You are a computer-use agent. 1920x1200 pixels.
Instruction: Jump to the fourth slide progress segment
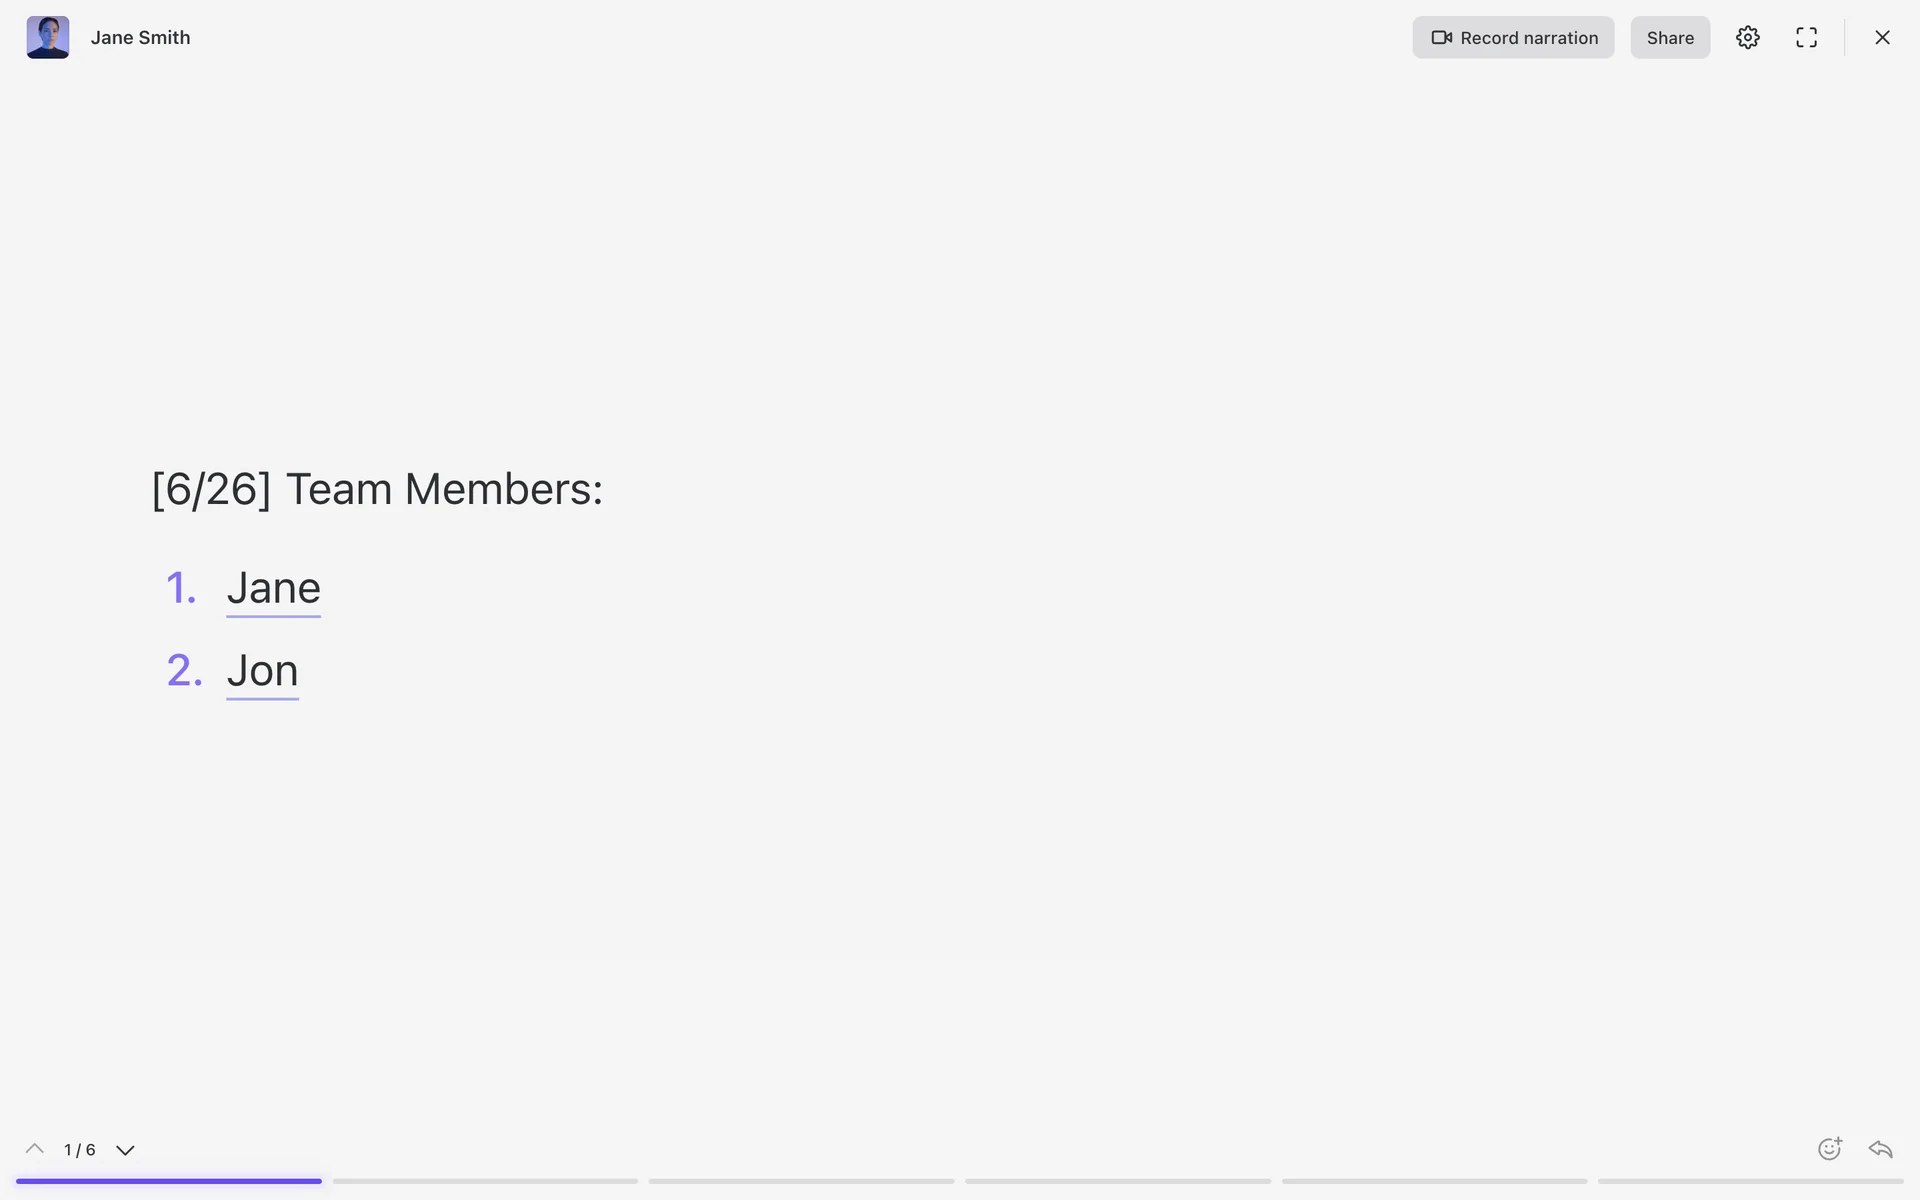click(1118, 1181)
